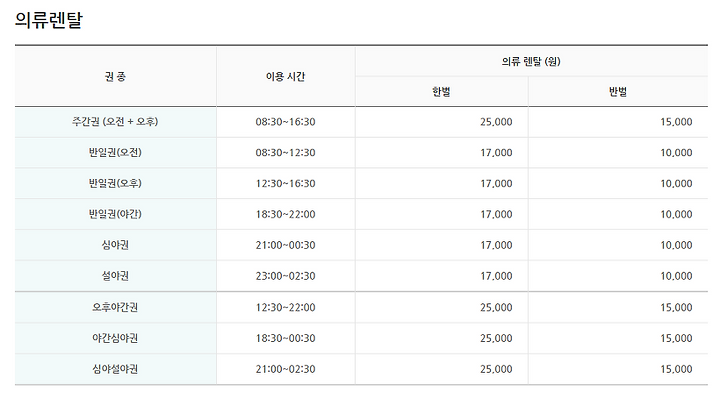Select the 08:30~12:30 time cell
This screenshot has height=399, width=720.
pos(286,152)
